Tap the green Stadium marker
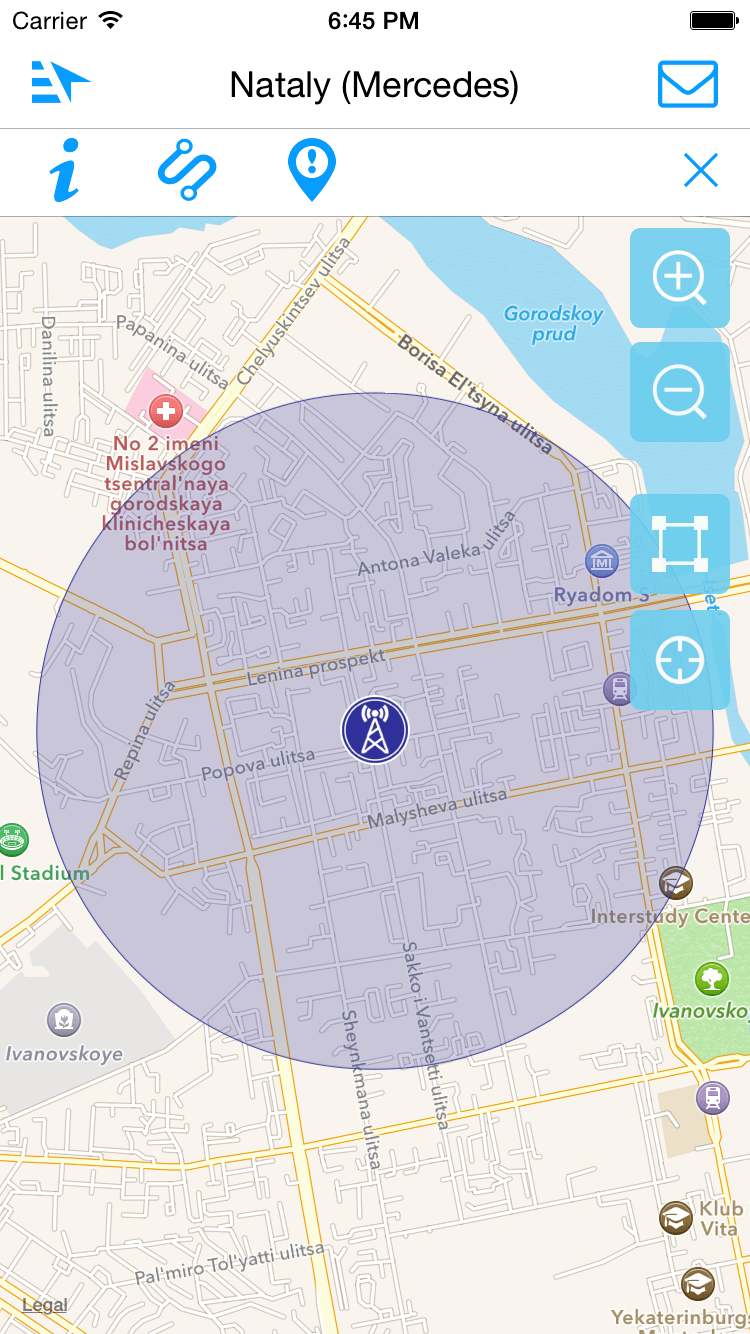The image size is (750, 1334). click(13, 840)
